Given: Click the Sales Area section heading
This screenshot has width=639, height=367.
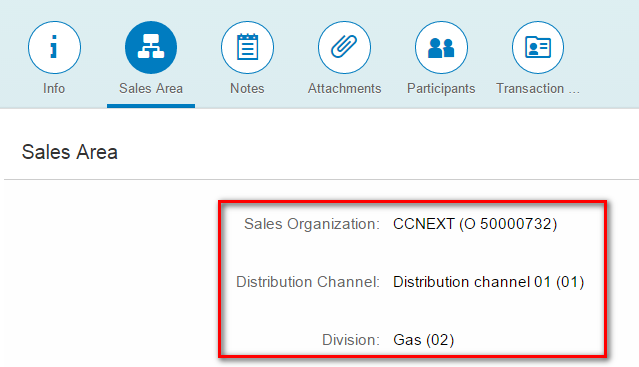Looking at the screenshot, I should (x=70, y=152).
